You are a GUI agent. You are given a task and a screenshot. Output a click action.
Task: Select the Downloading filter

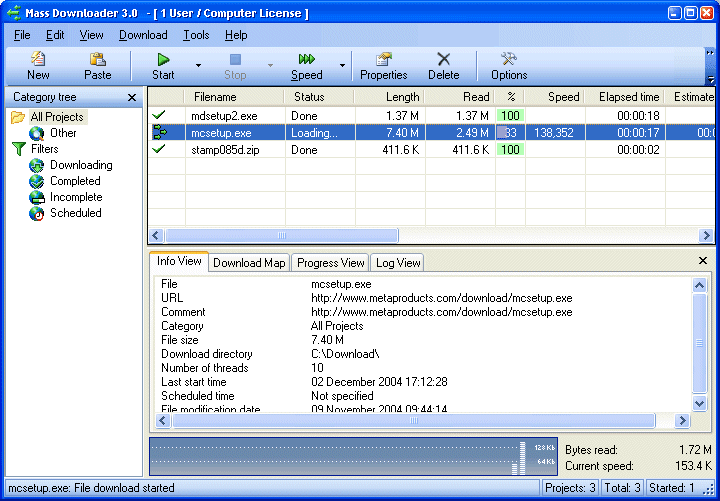[81, 165]
